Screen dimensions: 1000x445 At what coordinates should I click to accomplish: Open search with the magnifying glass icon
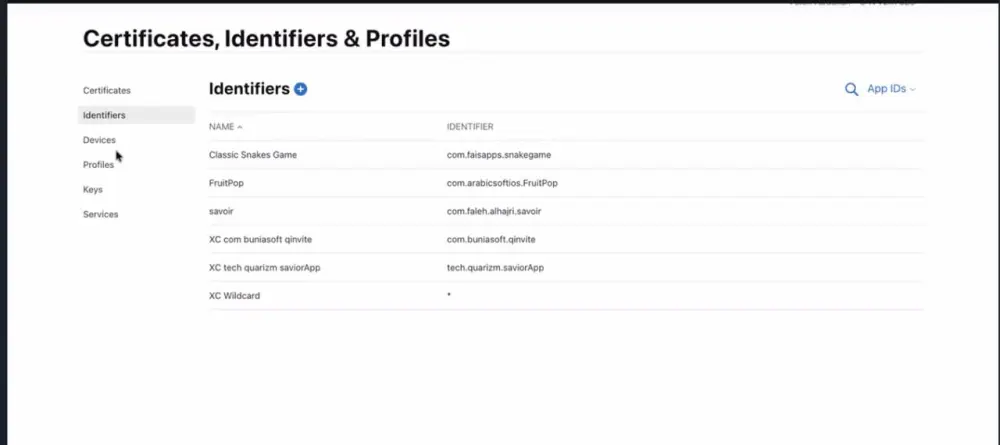click(851, 89)
